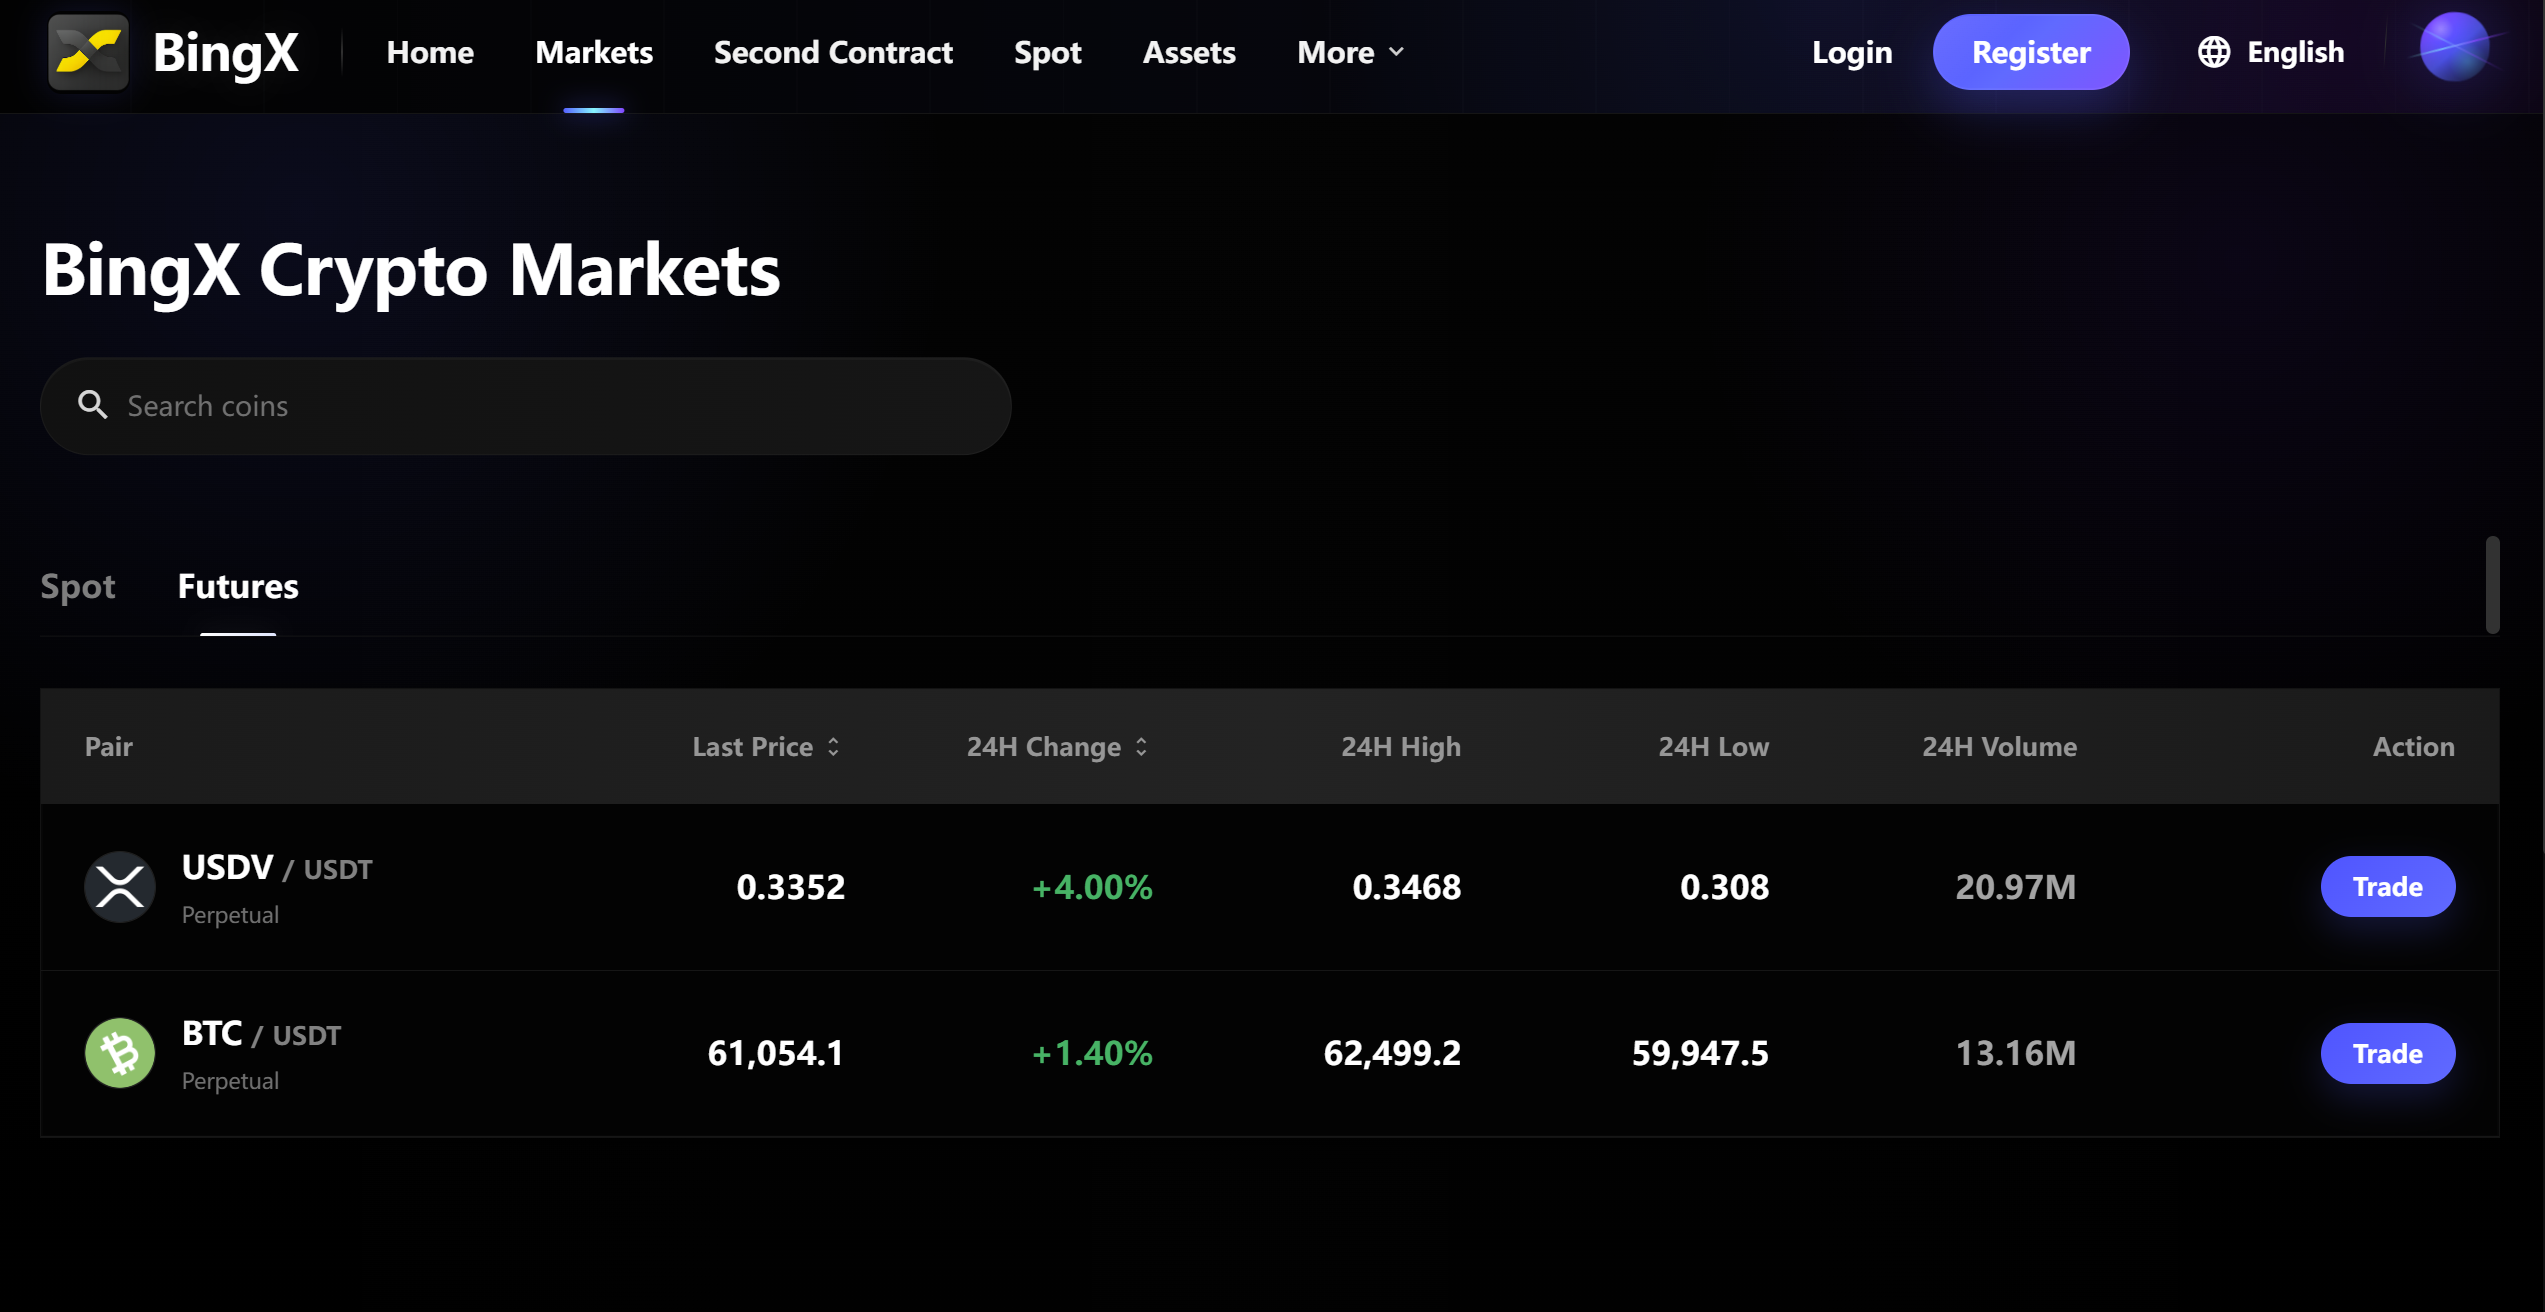Screen dimensions: 2545x1312
Task: Open Spot in top navigation
Action: (x=1047, y=52)
